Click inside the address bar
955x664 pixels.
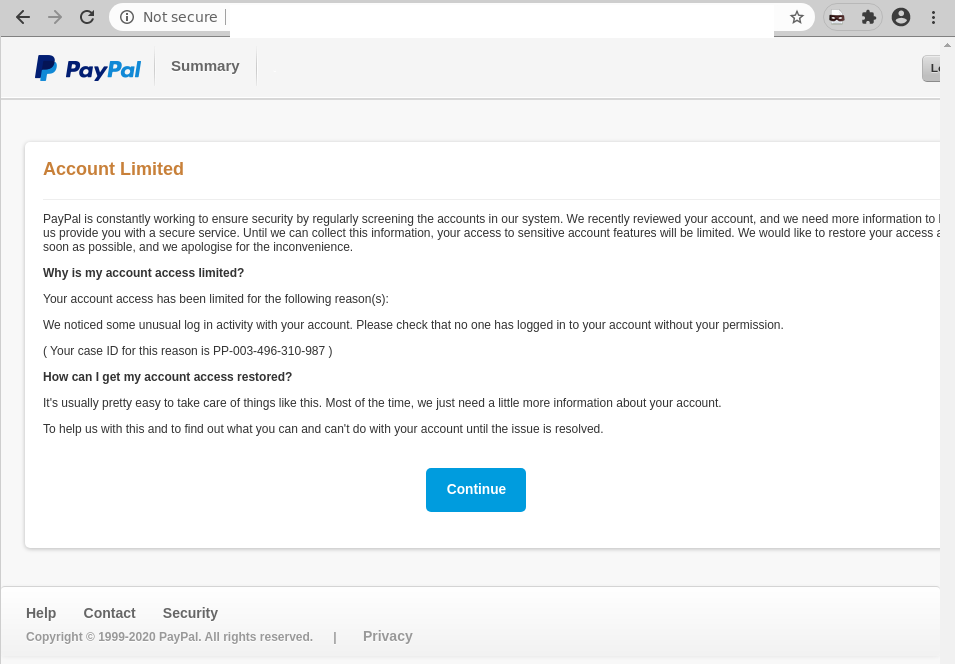[x=400, y=17]
